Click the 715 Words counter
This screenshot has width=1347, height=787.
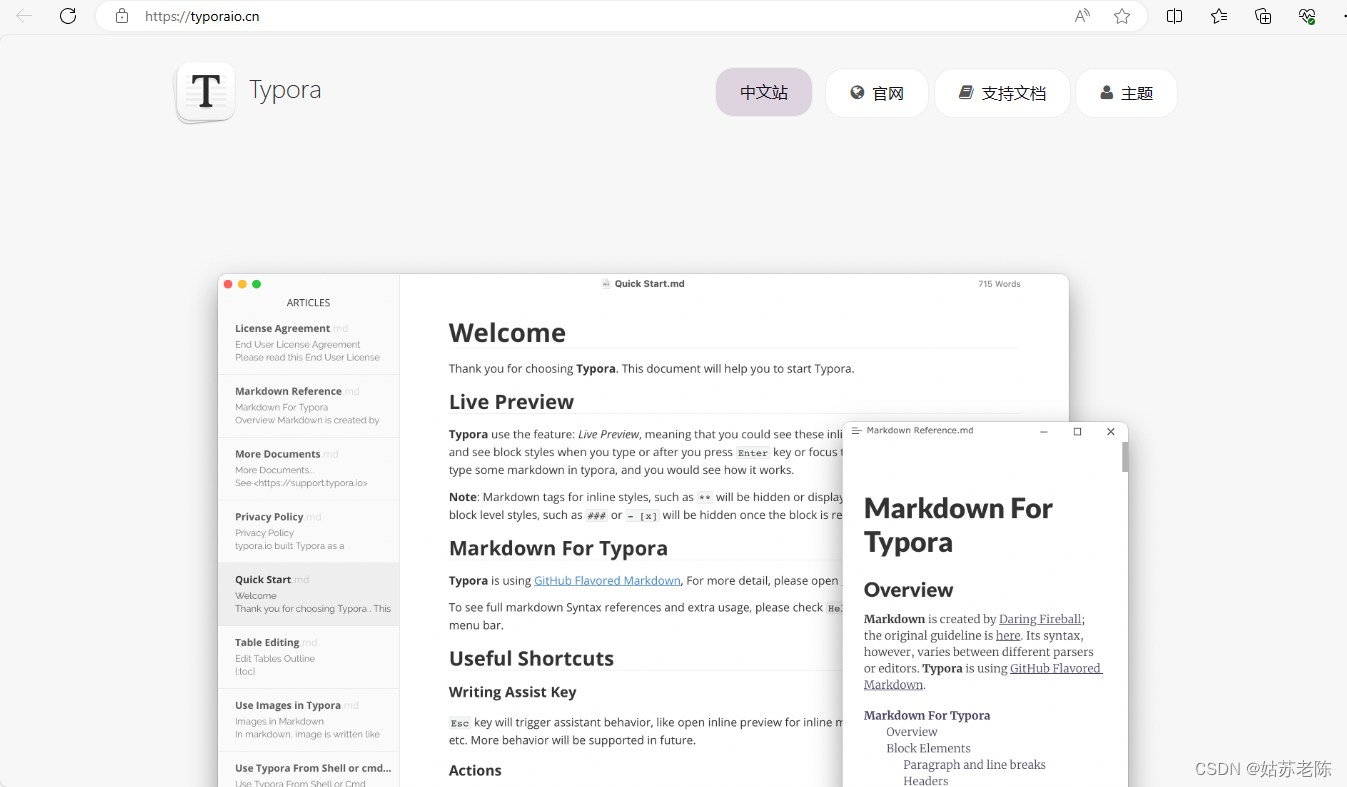click(999, 284)
